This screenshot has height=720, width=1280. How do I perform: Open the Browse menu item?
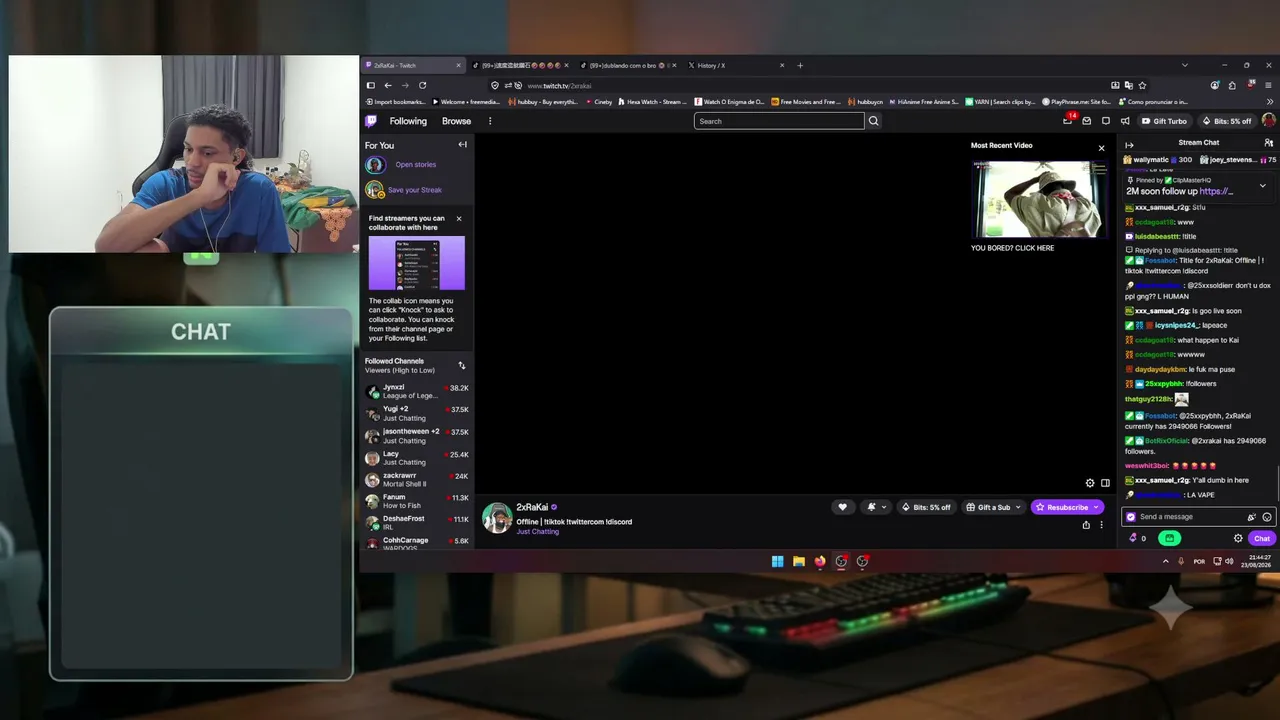pyautogui.click(x=456, y=121)
